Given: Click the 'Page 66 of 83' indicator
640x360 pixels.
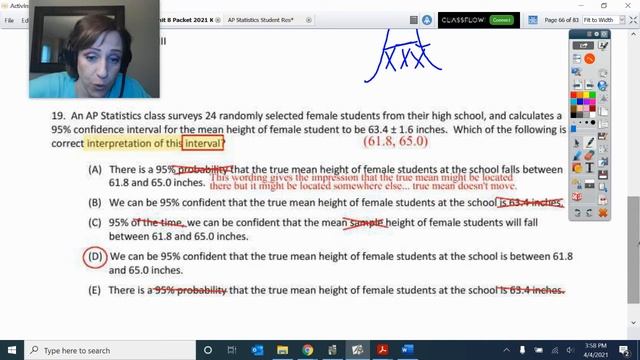Looking at the screenshot, I should 561,20.
